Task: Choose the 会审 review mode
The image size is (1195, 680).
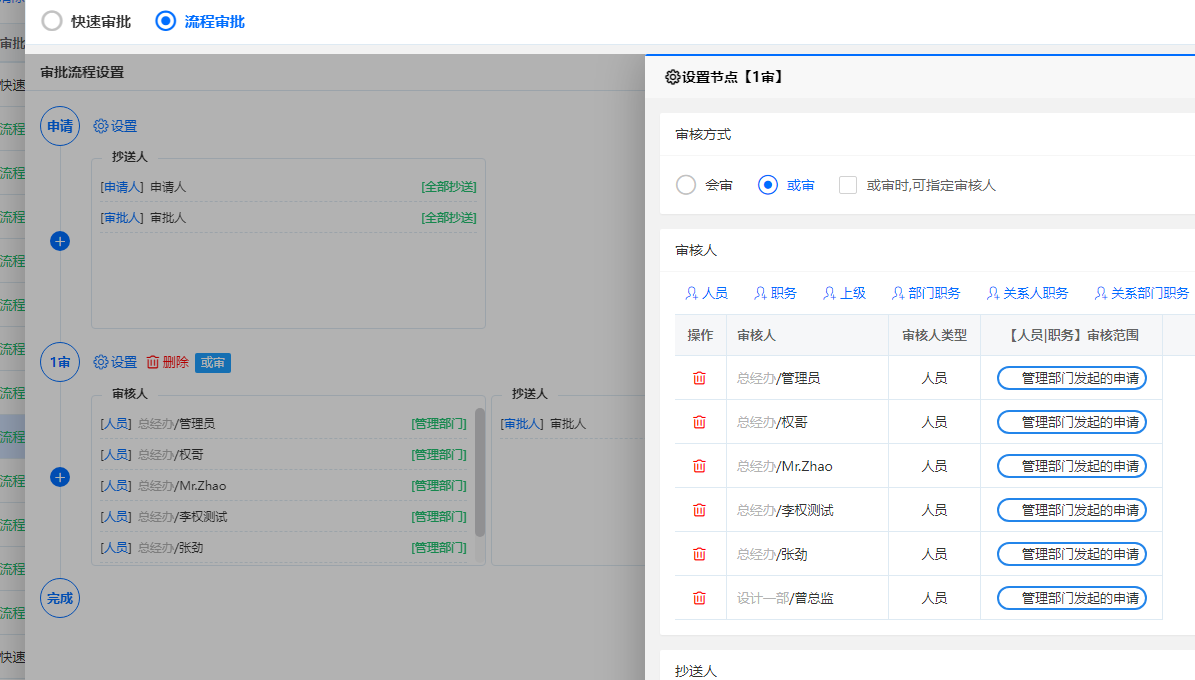Action: [686, 185]
